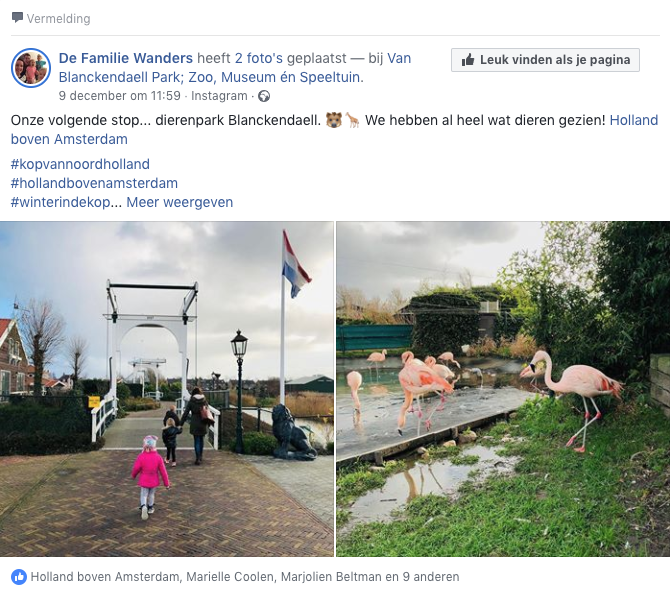Image resolution: width=671 pixels, height=596 pixels.
Task: Click Leuk vinden als je pagina
Action: pos(545,60)
